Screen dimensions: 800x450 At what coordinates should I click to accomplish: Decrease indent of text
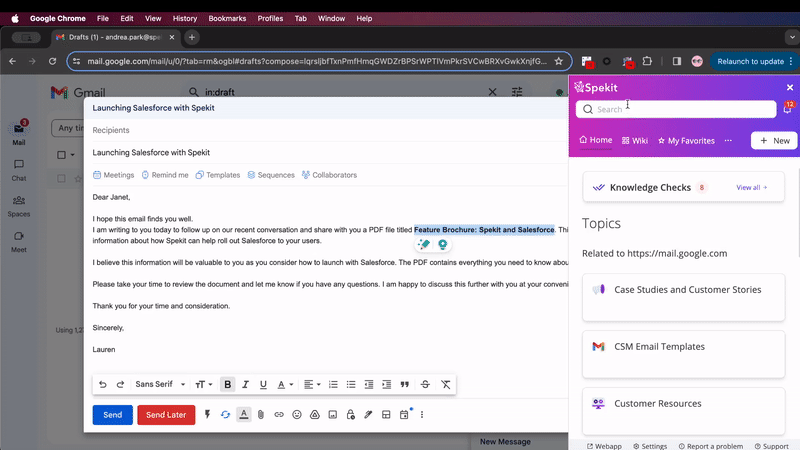pyautogui.click(x=369, y=384)
